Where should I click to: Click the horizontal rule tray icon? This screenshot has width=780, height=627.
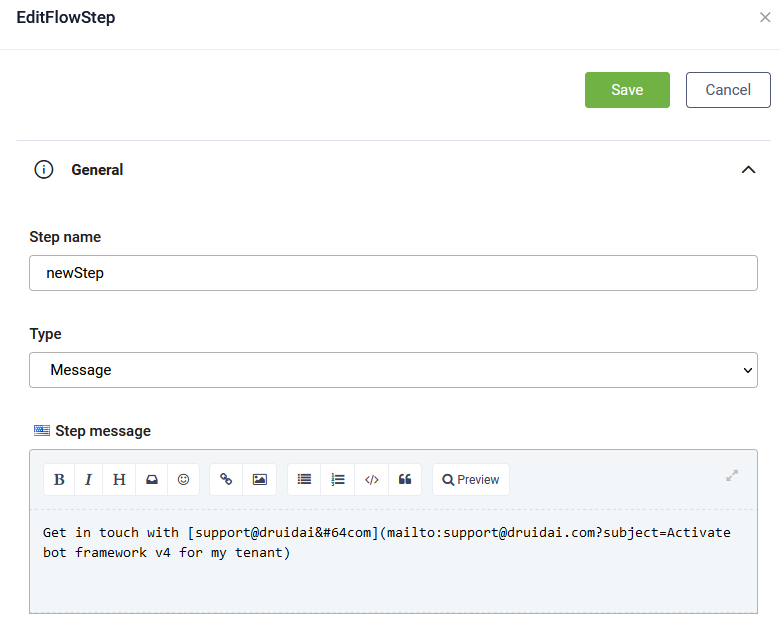click(152, 479)
